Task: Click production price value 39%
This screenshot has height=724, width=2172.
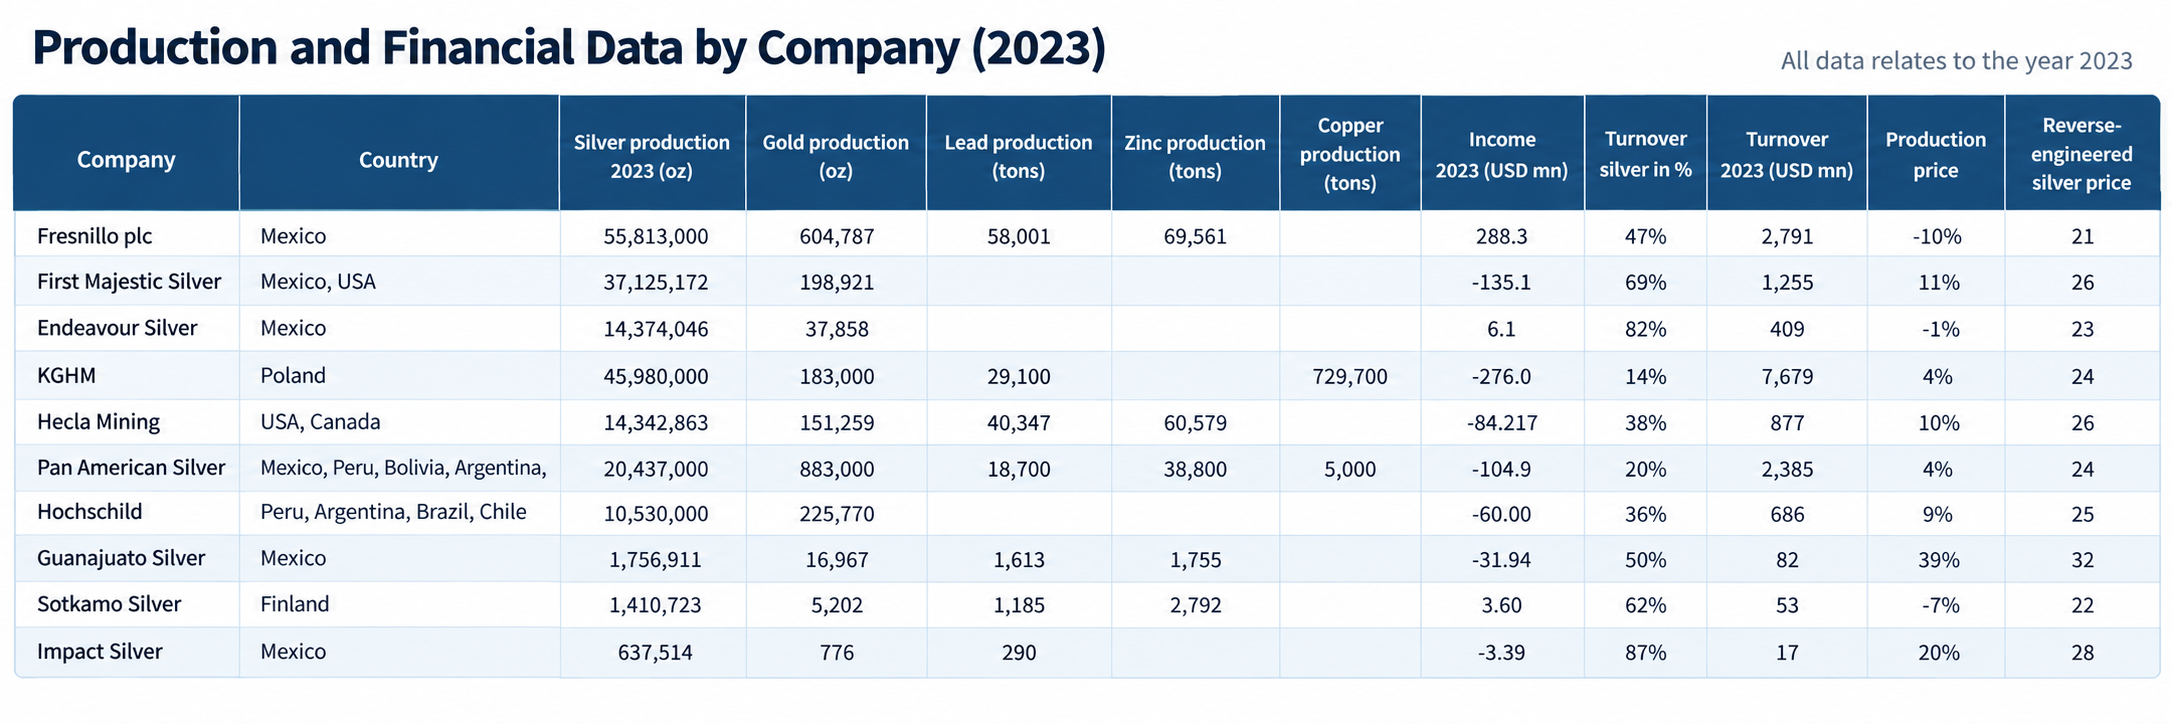Action: (1939, 560)
